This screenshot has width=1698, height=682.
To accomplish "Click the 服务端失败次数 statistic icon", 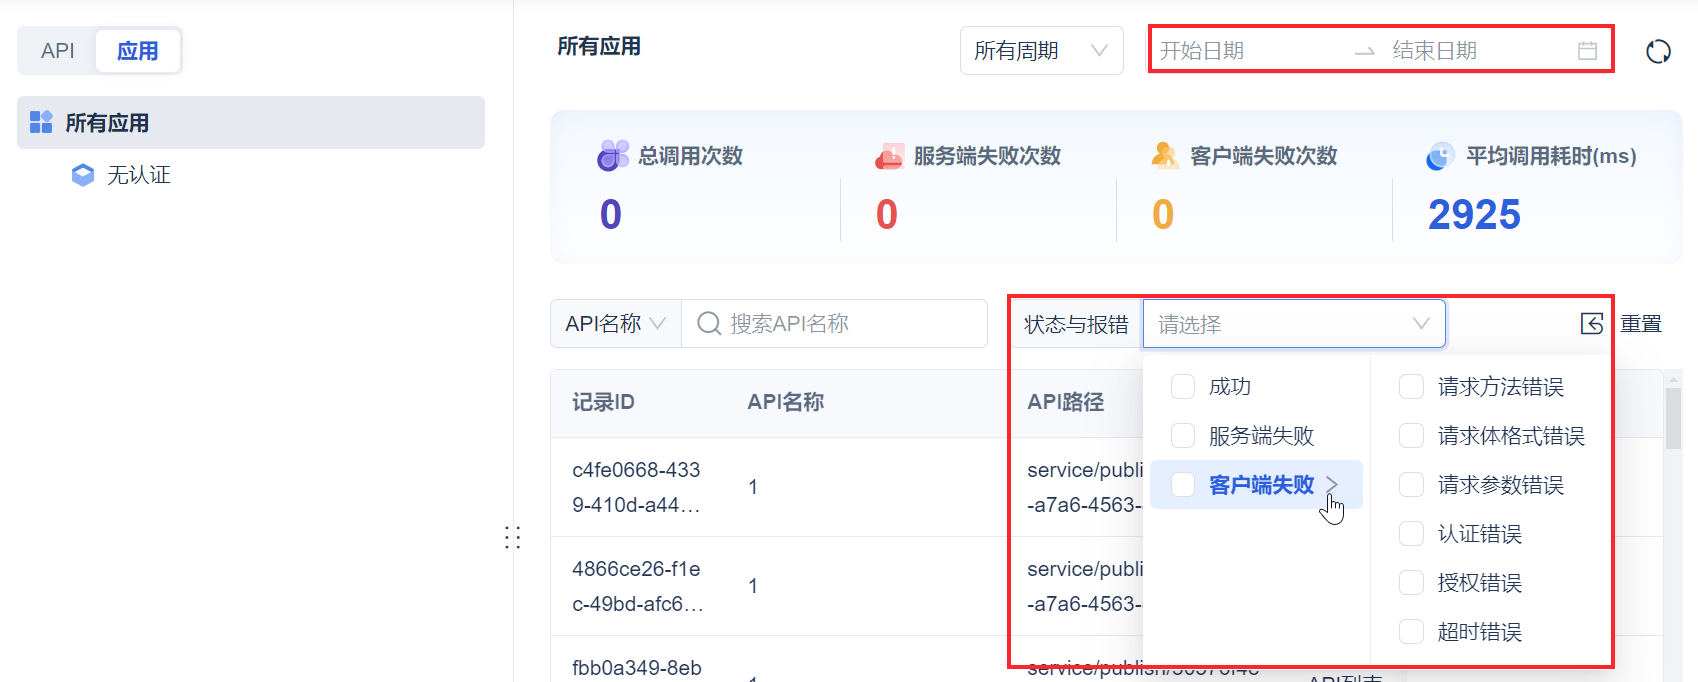I will 889,156.
